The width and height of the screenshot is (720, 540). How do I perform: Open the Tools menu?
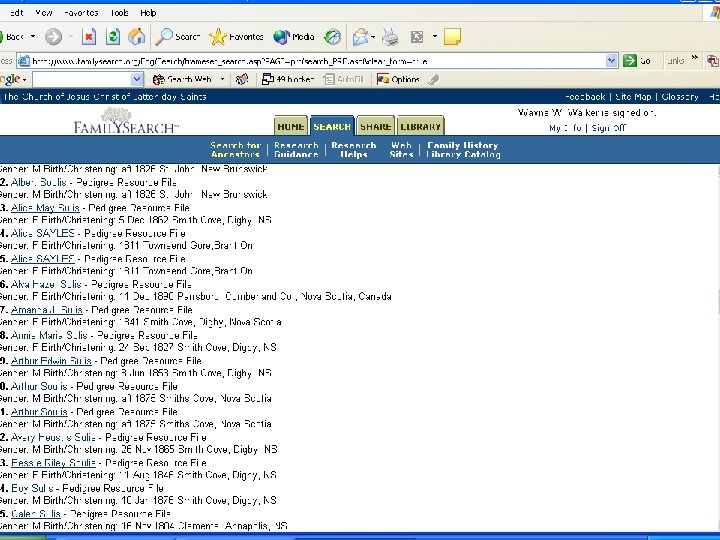(119, 13)
